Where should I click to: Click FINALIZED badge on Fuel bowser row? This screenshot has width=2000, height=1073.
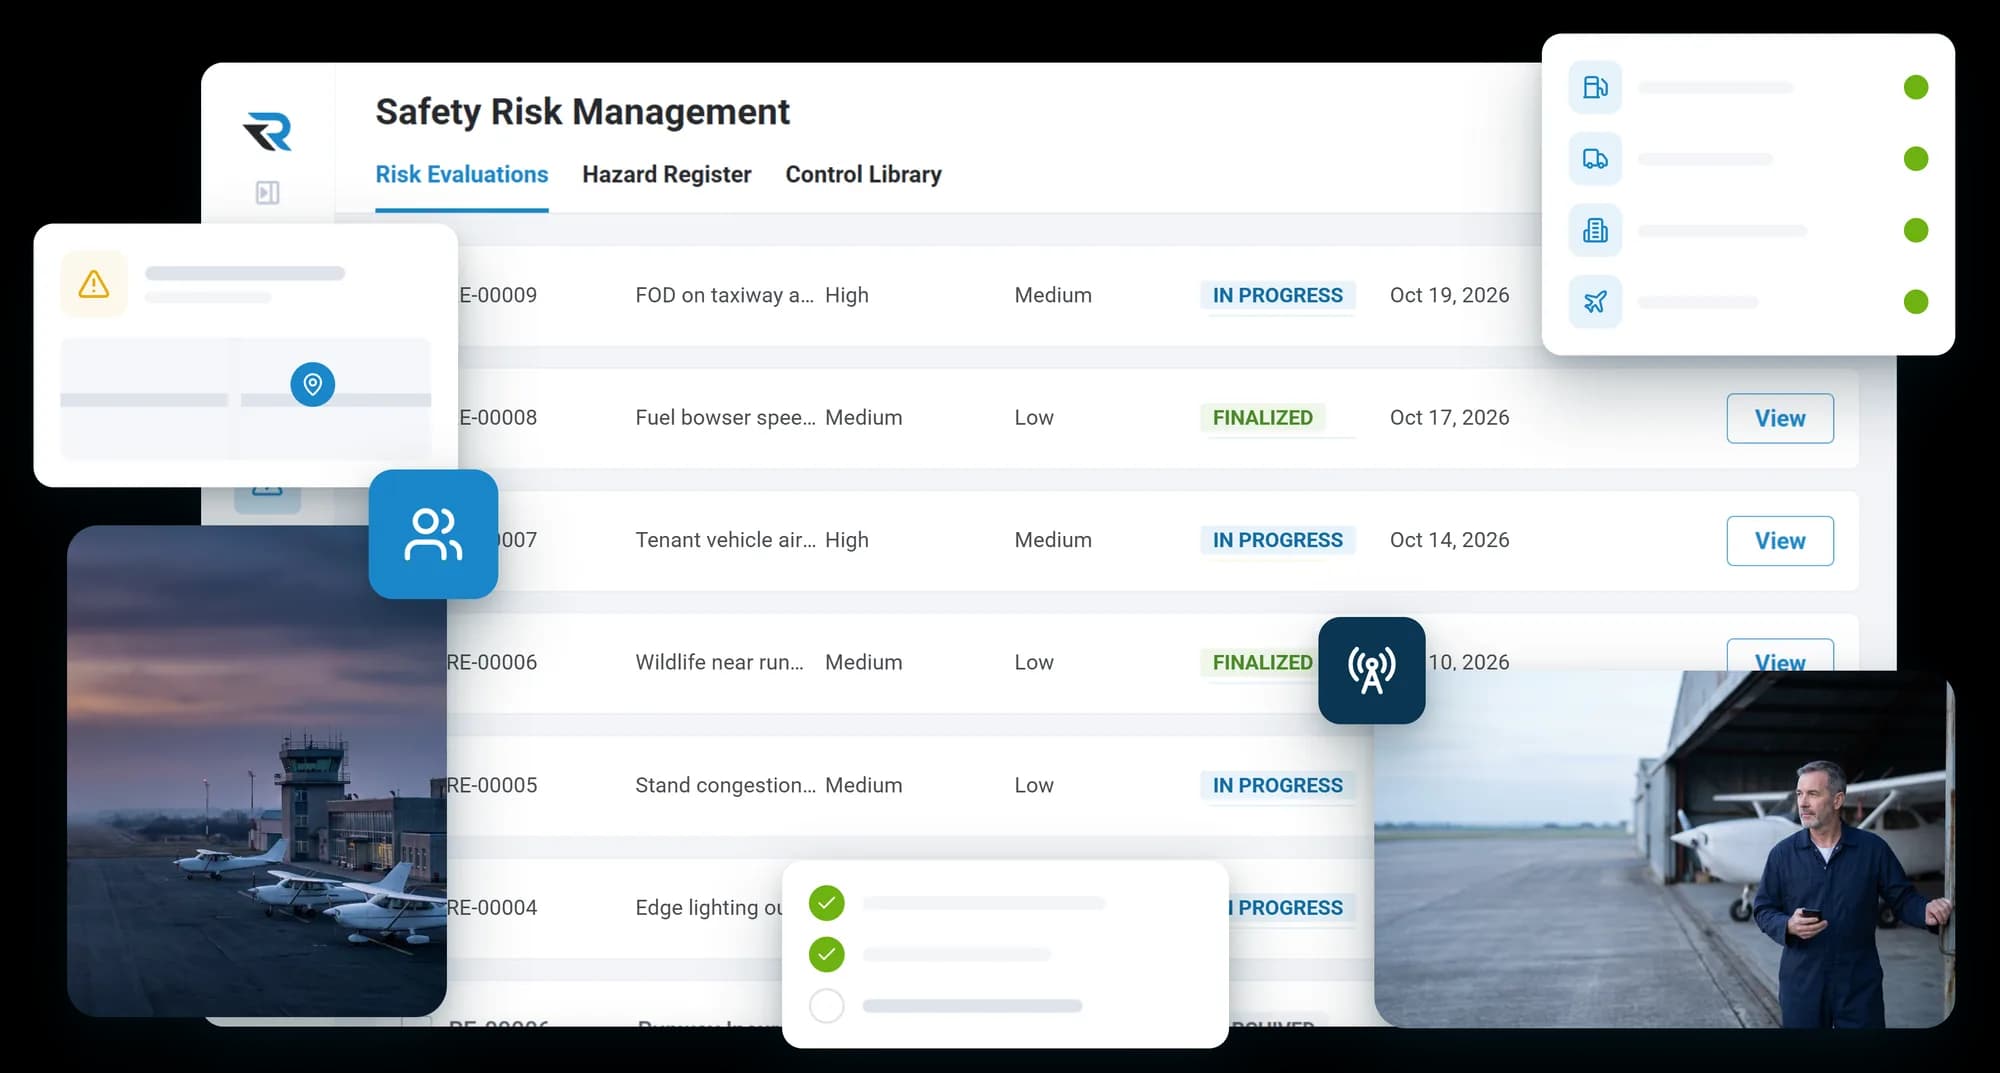[1262, 417]
